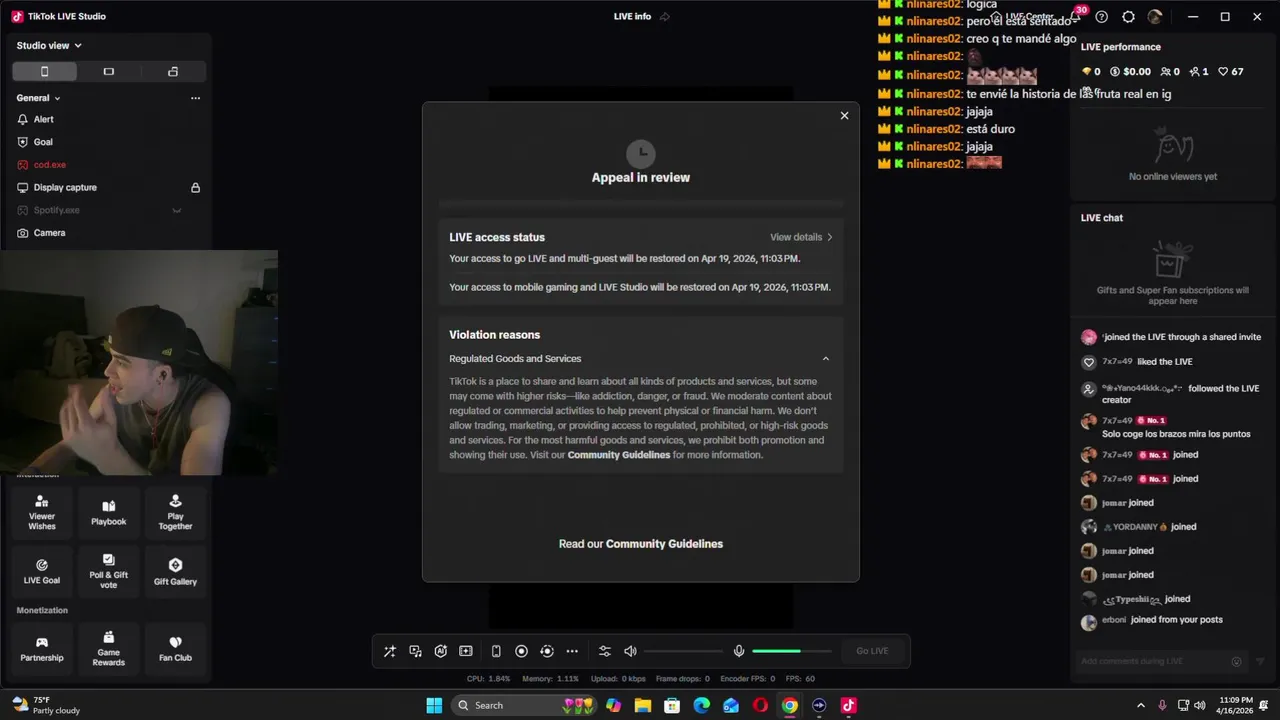Image resolution: width=1280 pixels, height=720 pixels.
Task: Open notifications bell with 30 badge
Action: 1077,16
